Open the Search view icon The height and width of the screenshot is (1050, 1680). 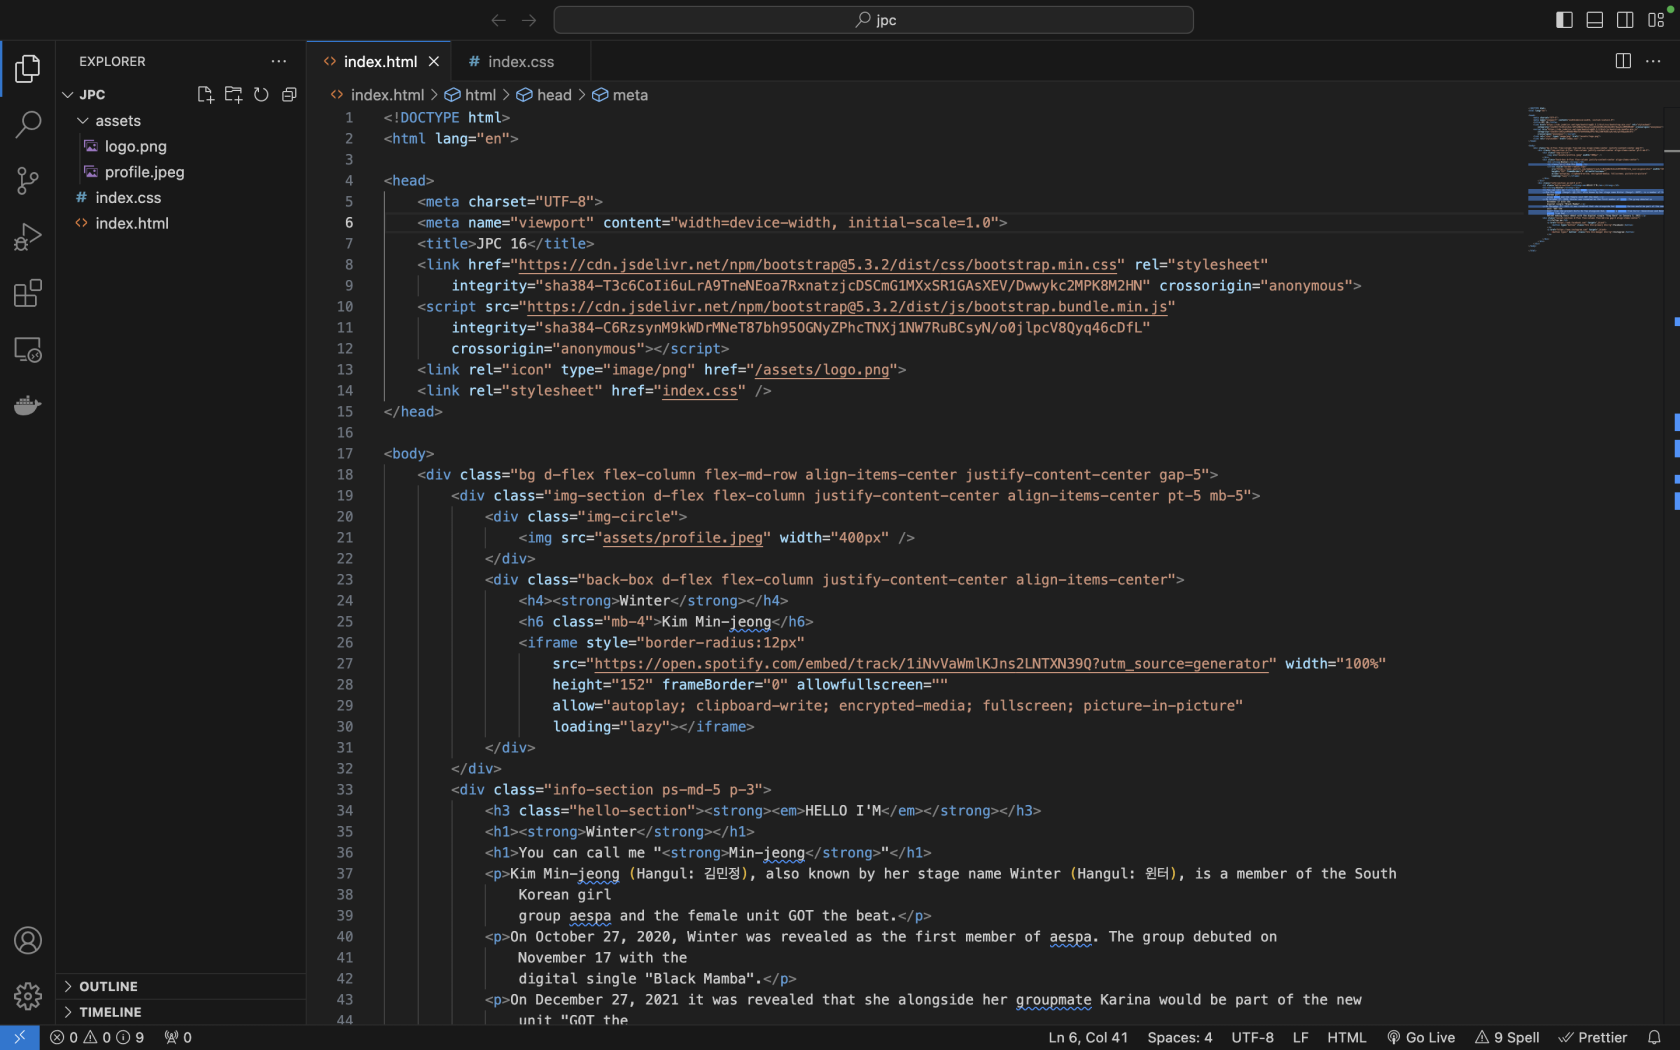(28, 124)
